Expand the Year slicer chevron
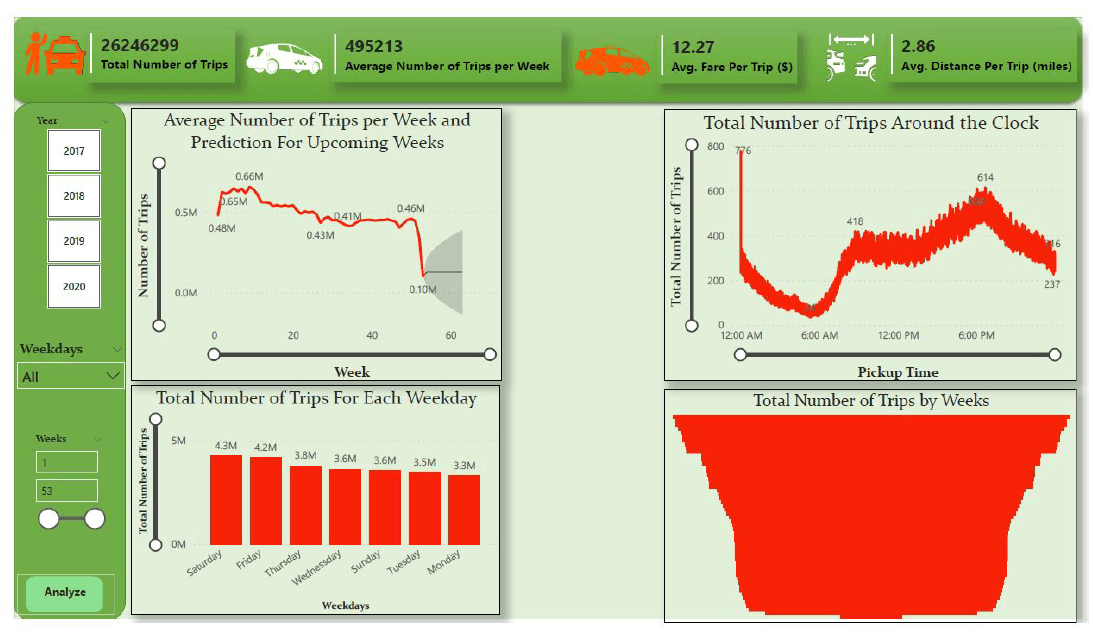The height and width of the screenshot is (636, 1093). pyautogui.click(x=106, y=121)
